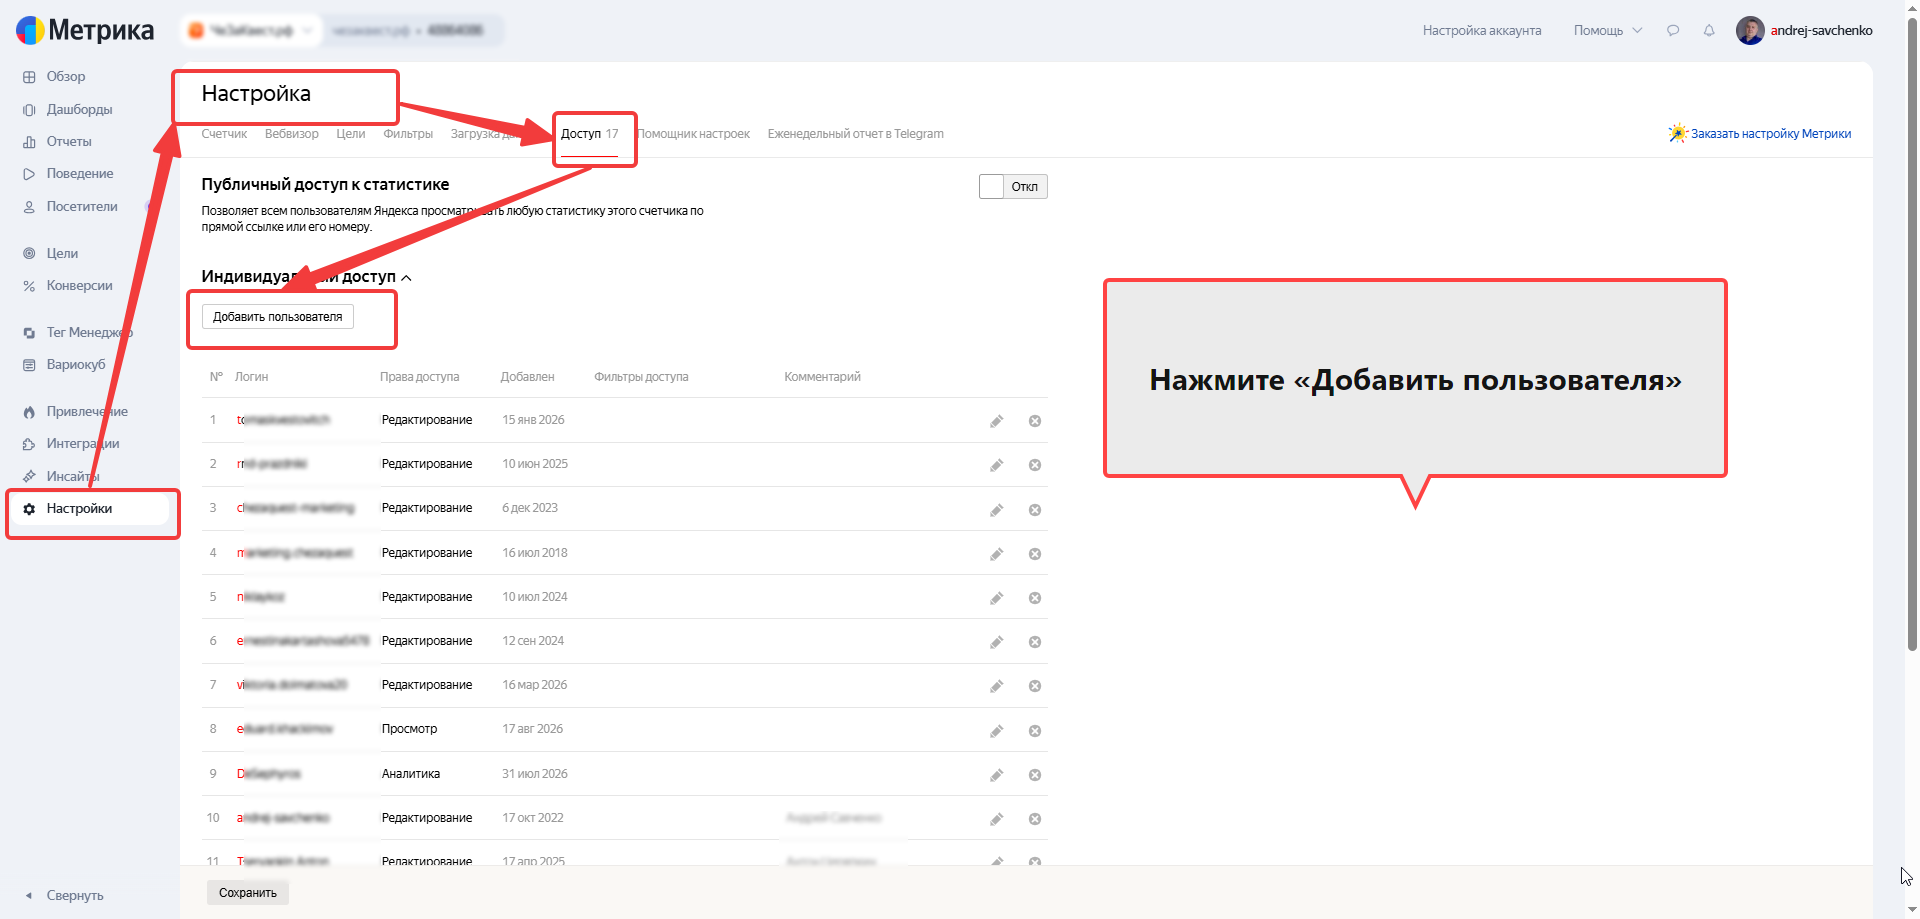Select the Доступ tab
This screenshot has width=1920, height=919.
pos(589,134)
